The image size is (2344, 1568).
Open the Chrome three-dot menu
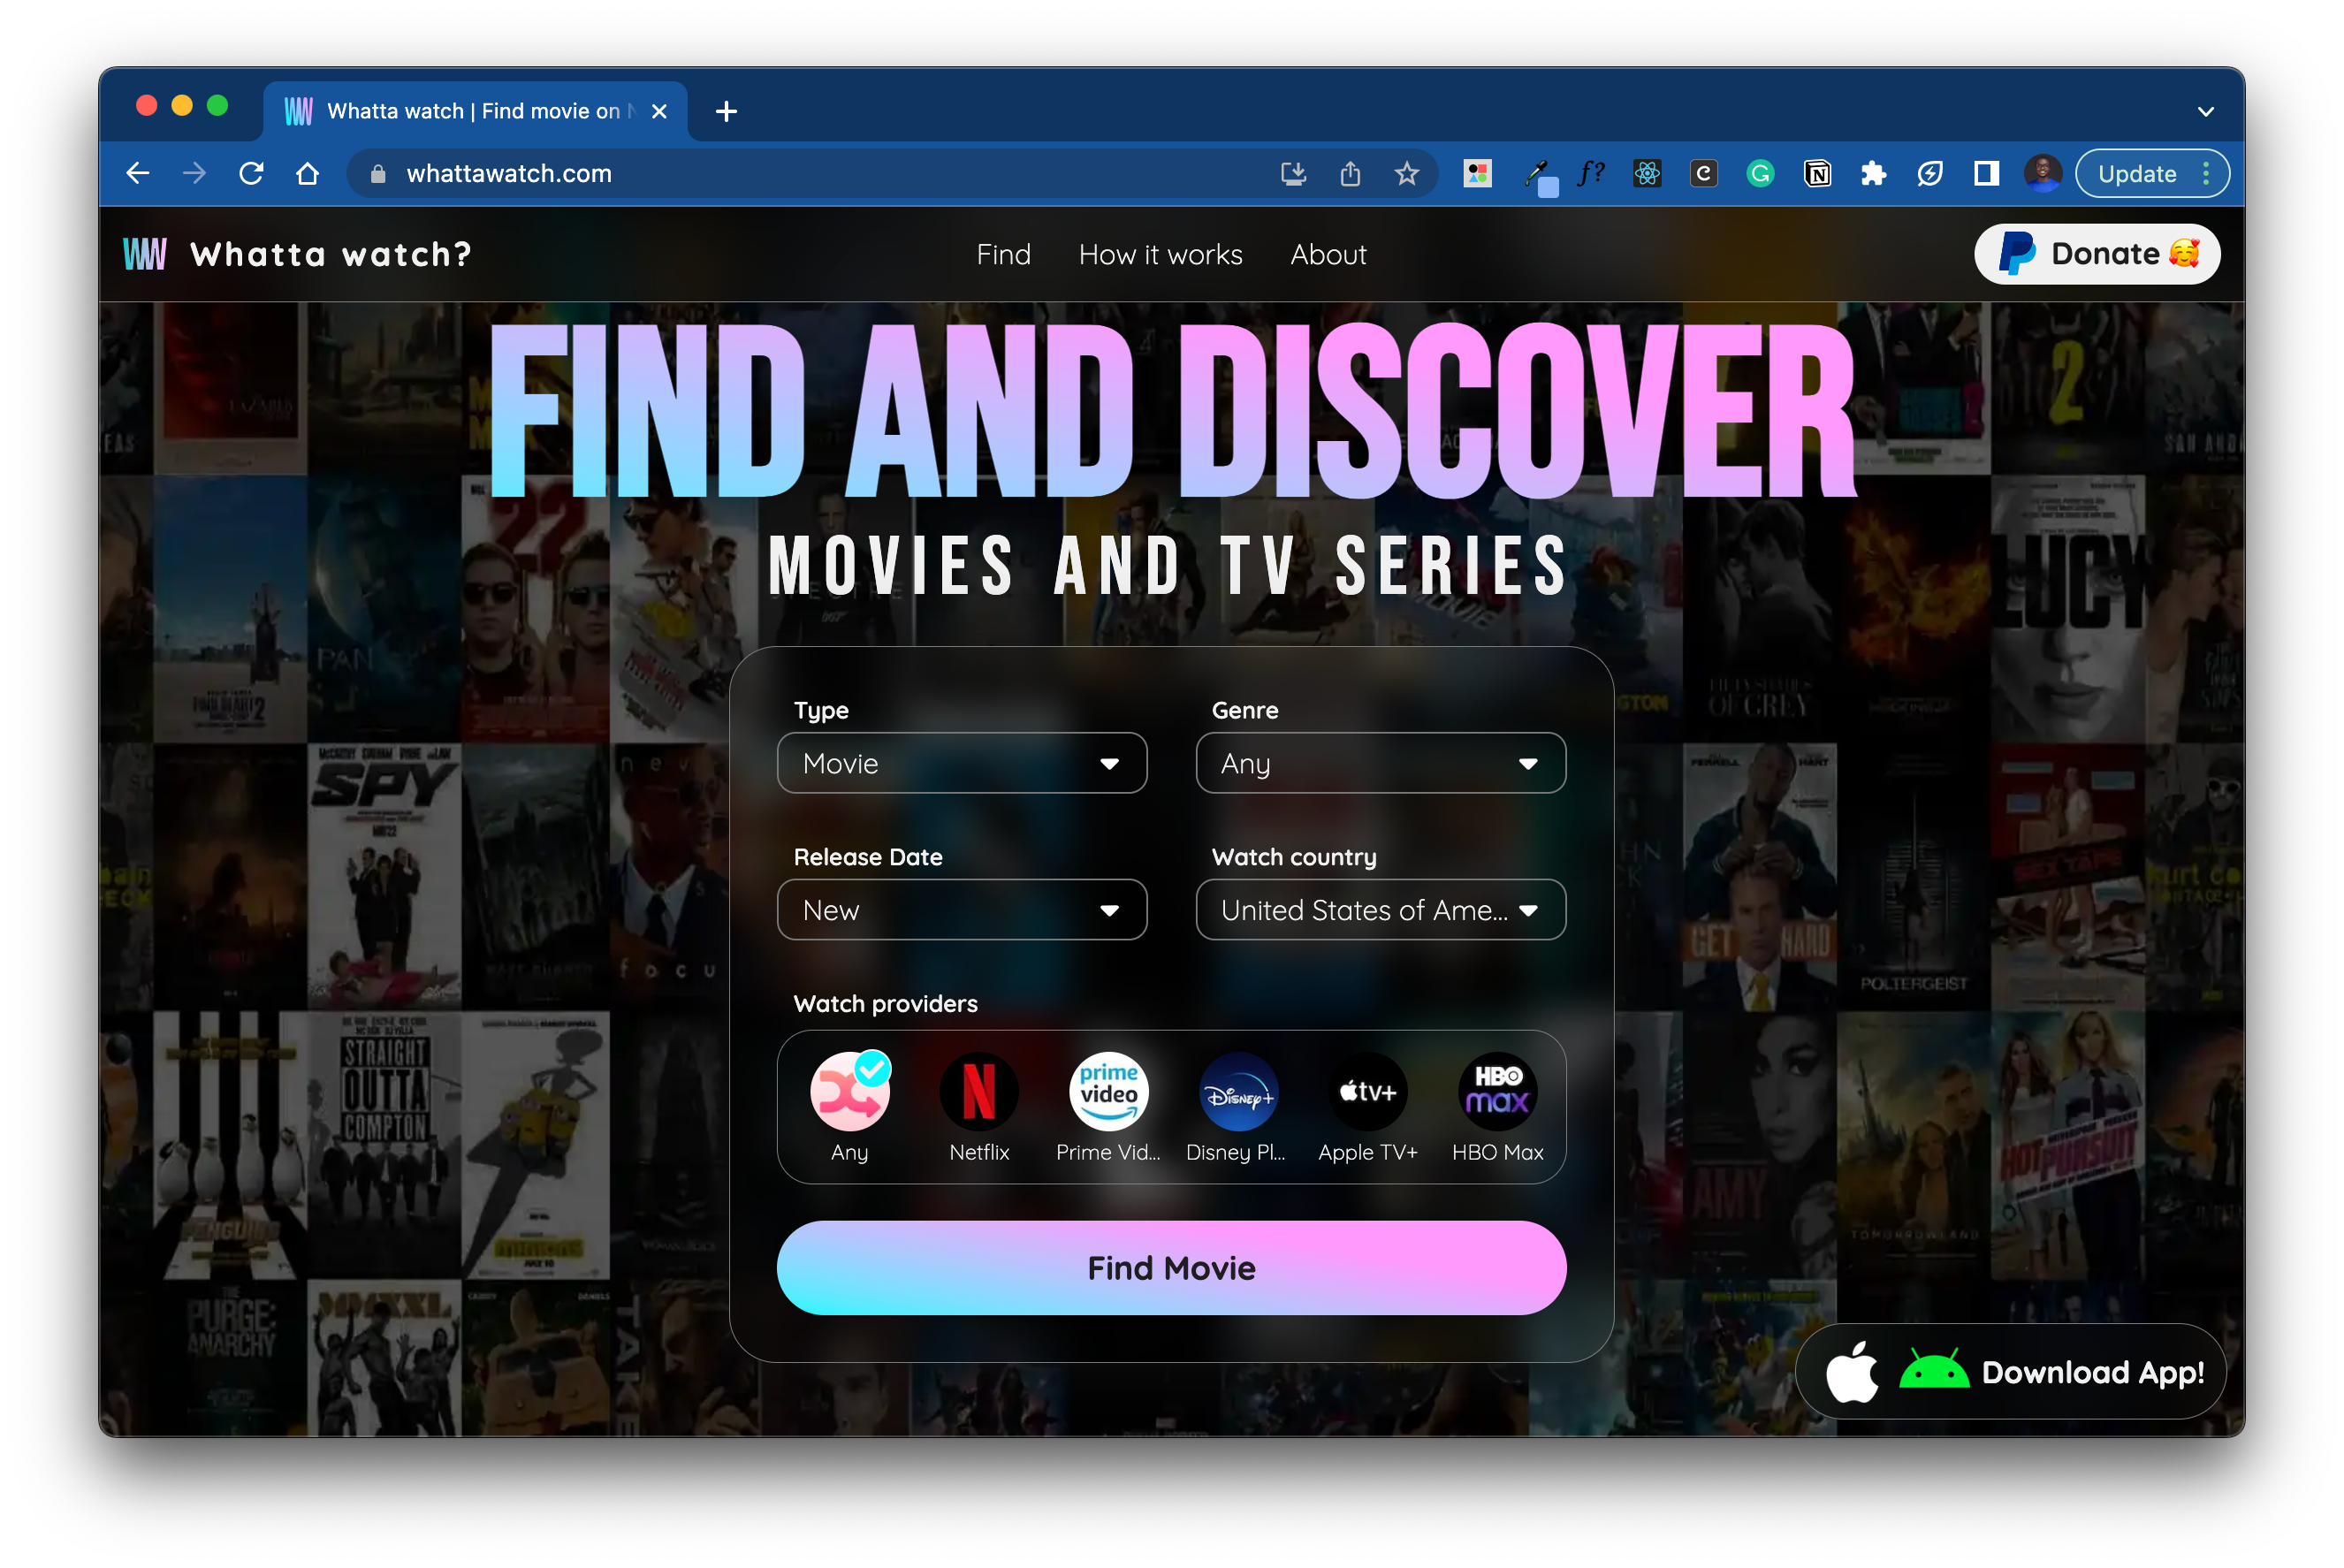pyautogui.click(x=2206, y=174)
